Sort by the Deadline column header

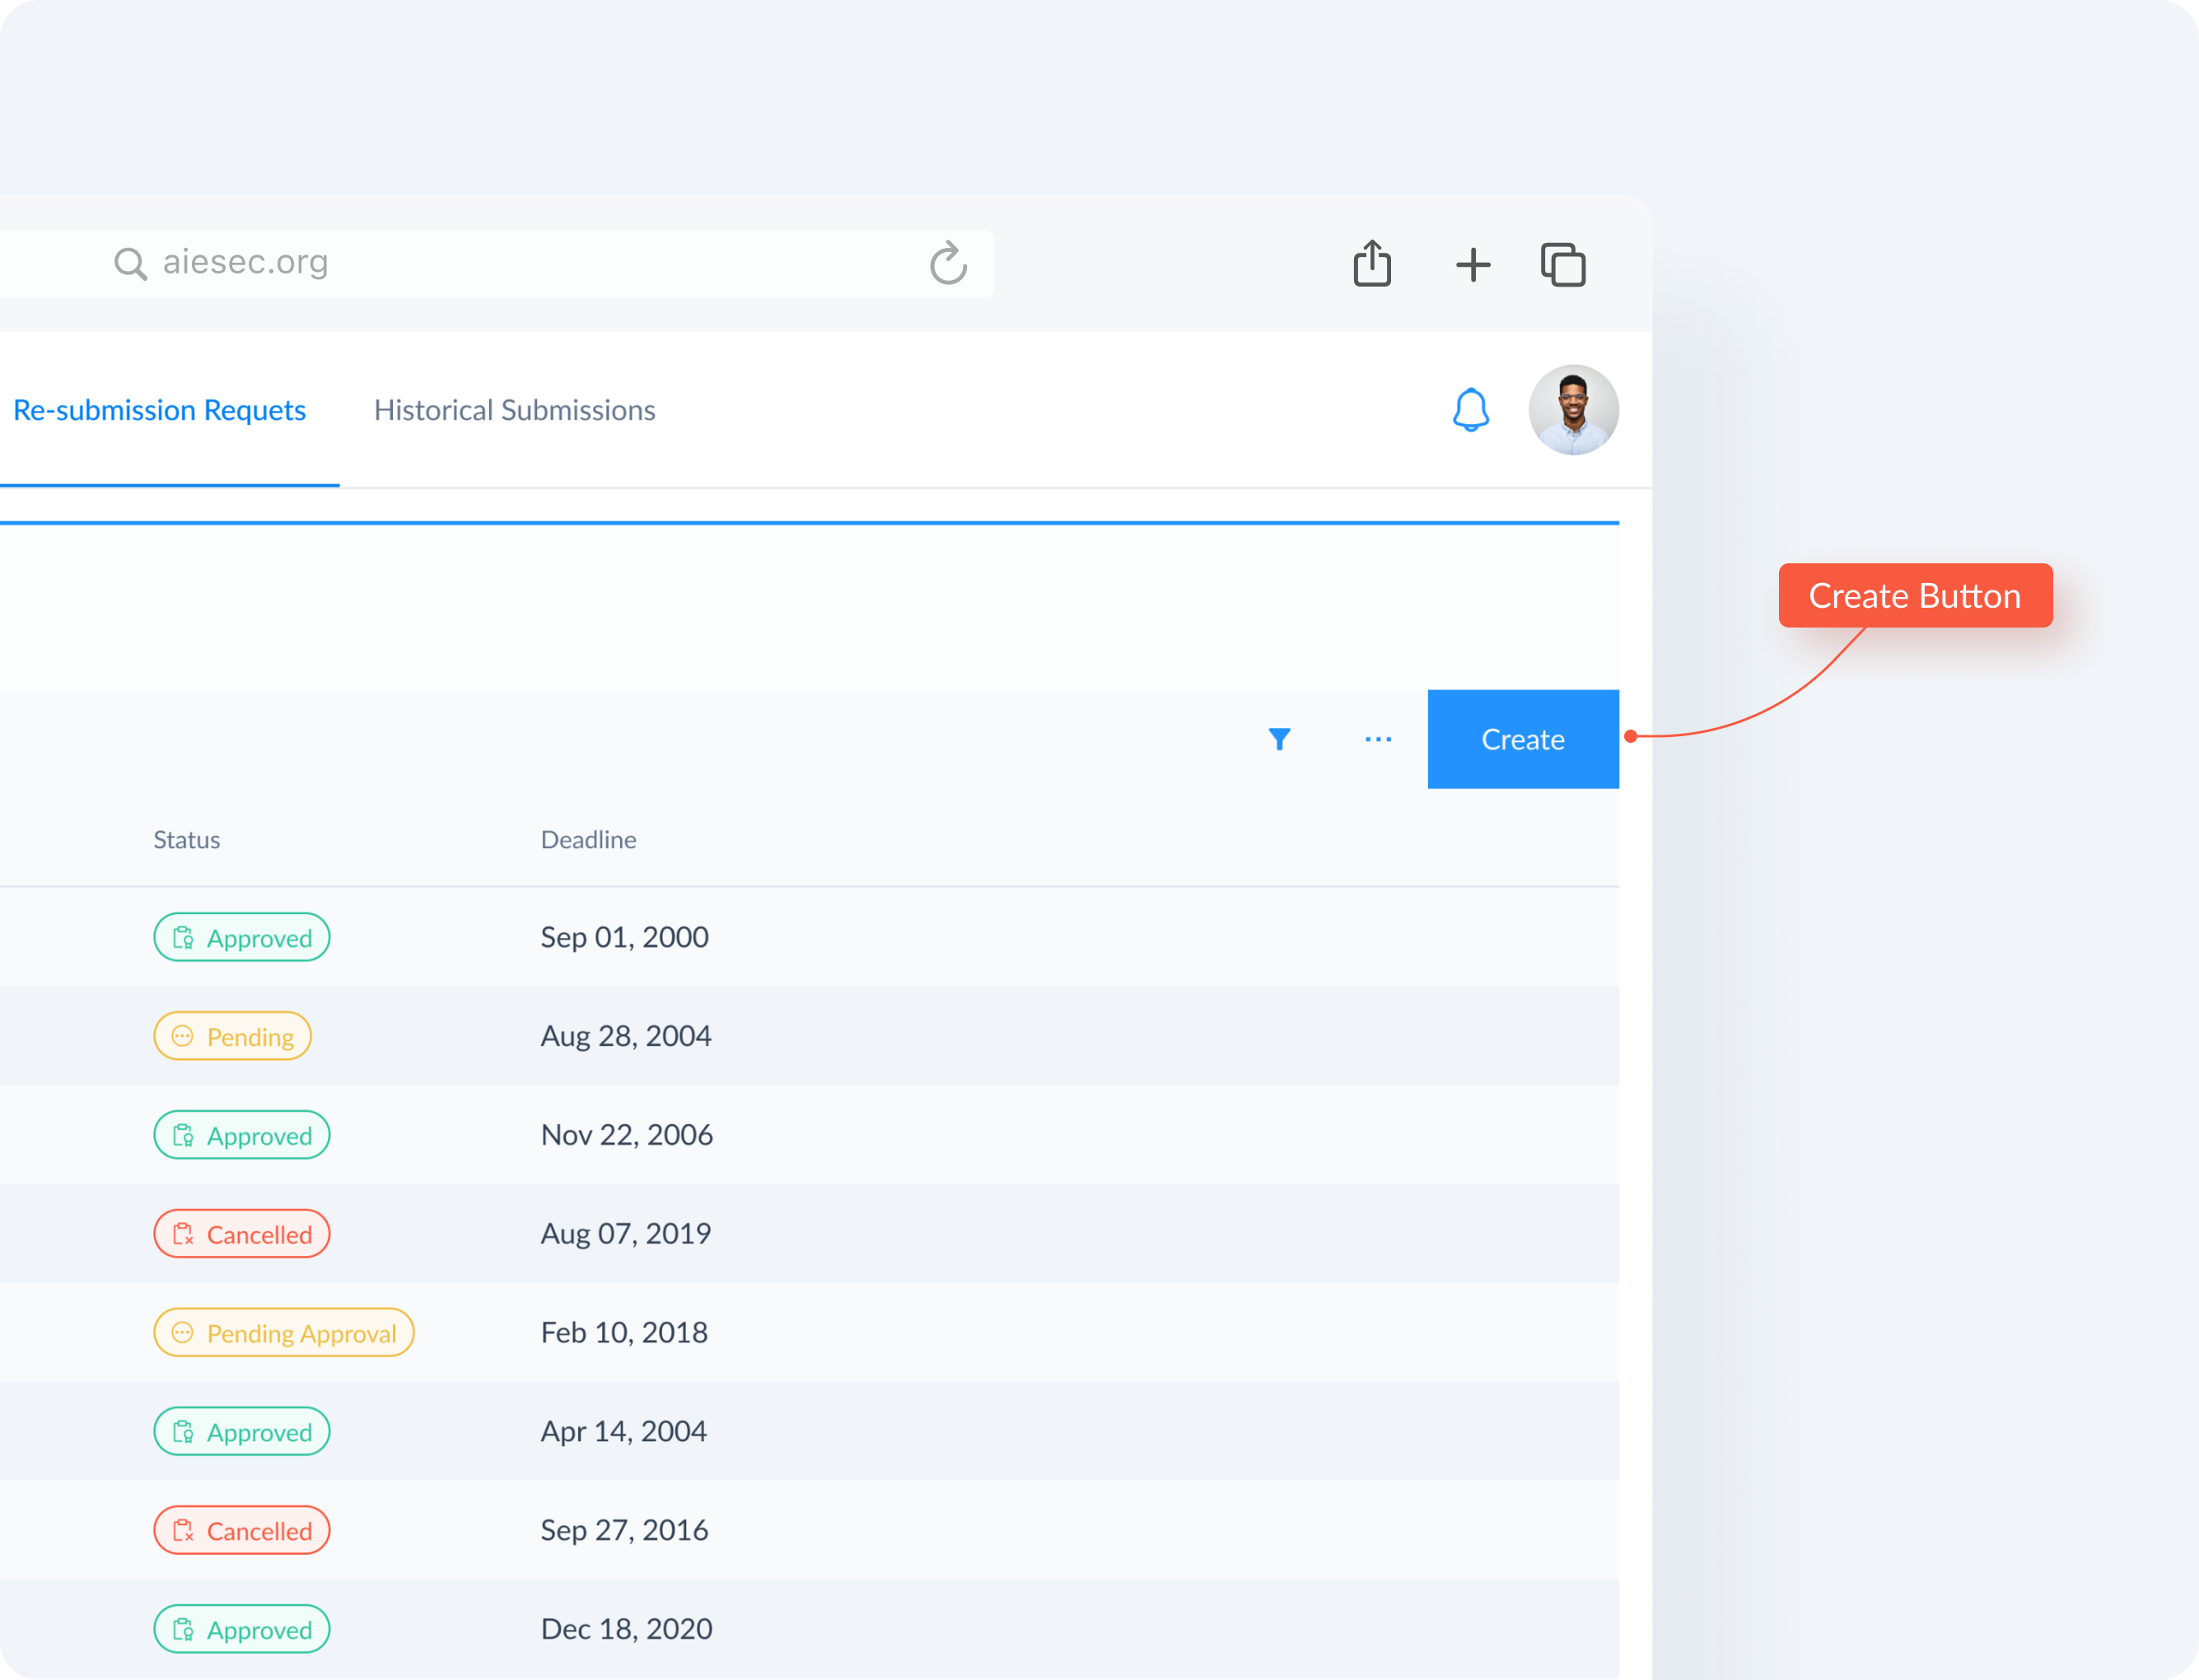click(589, 840)
